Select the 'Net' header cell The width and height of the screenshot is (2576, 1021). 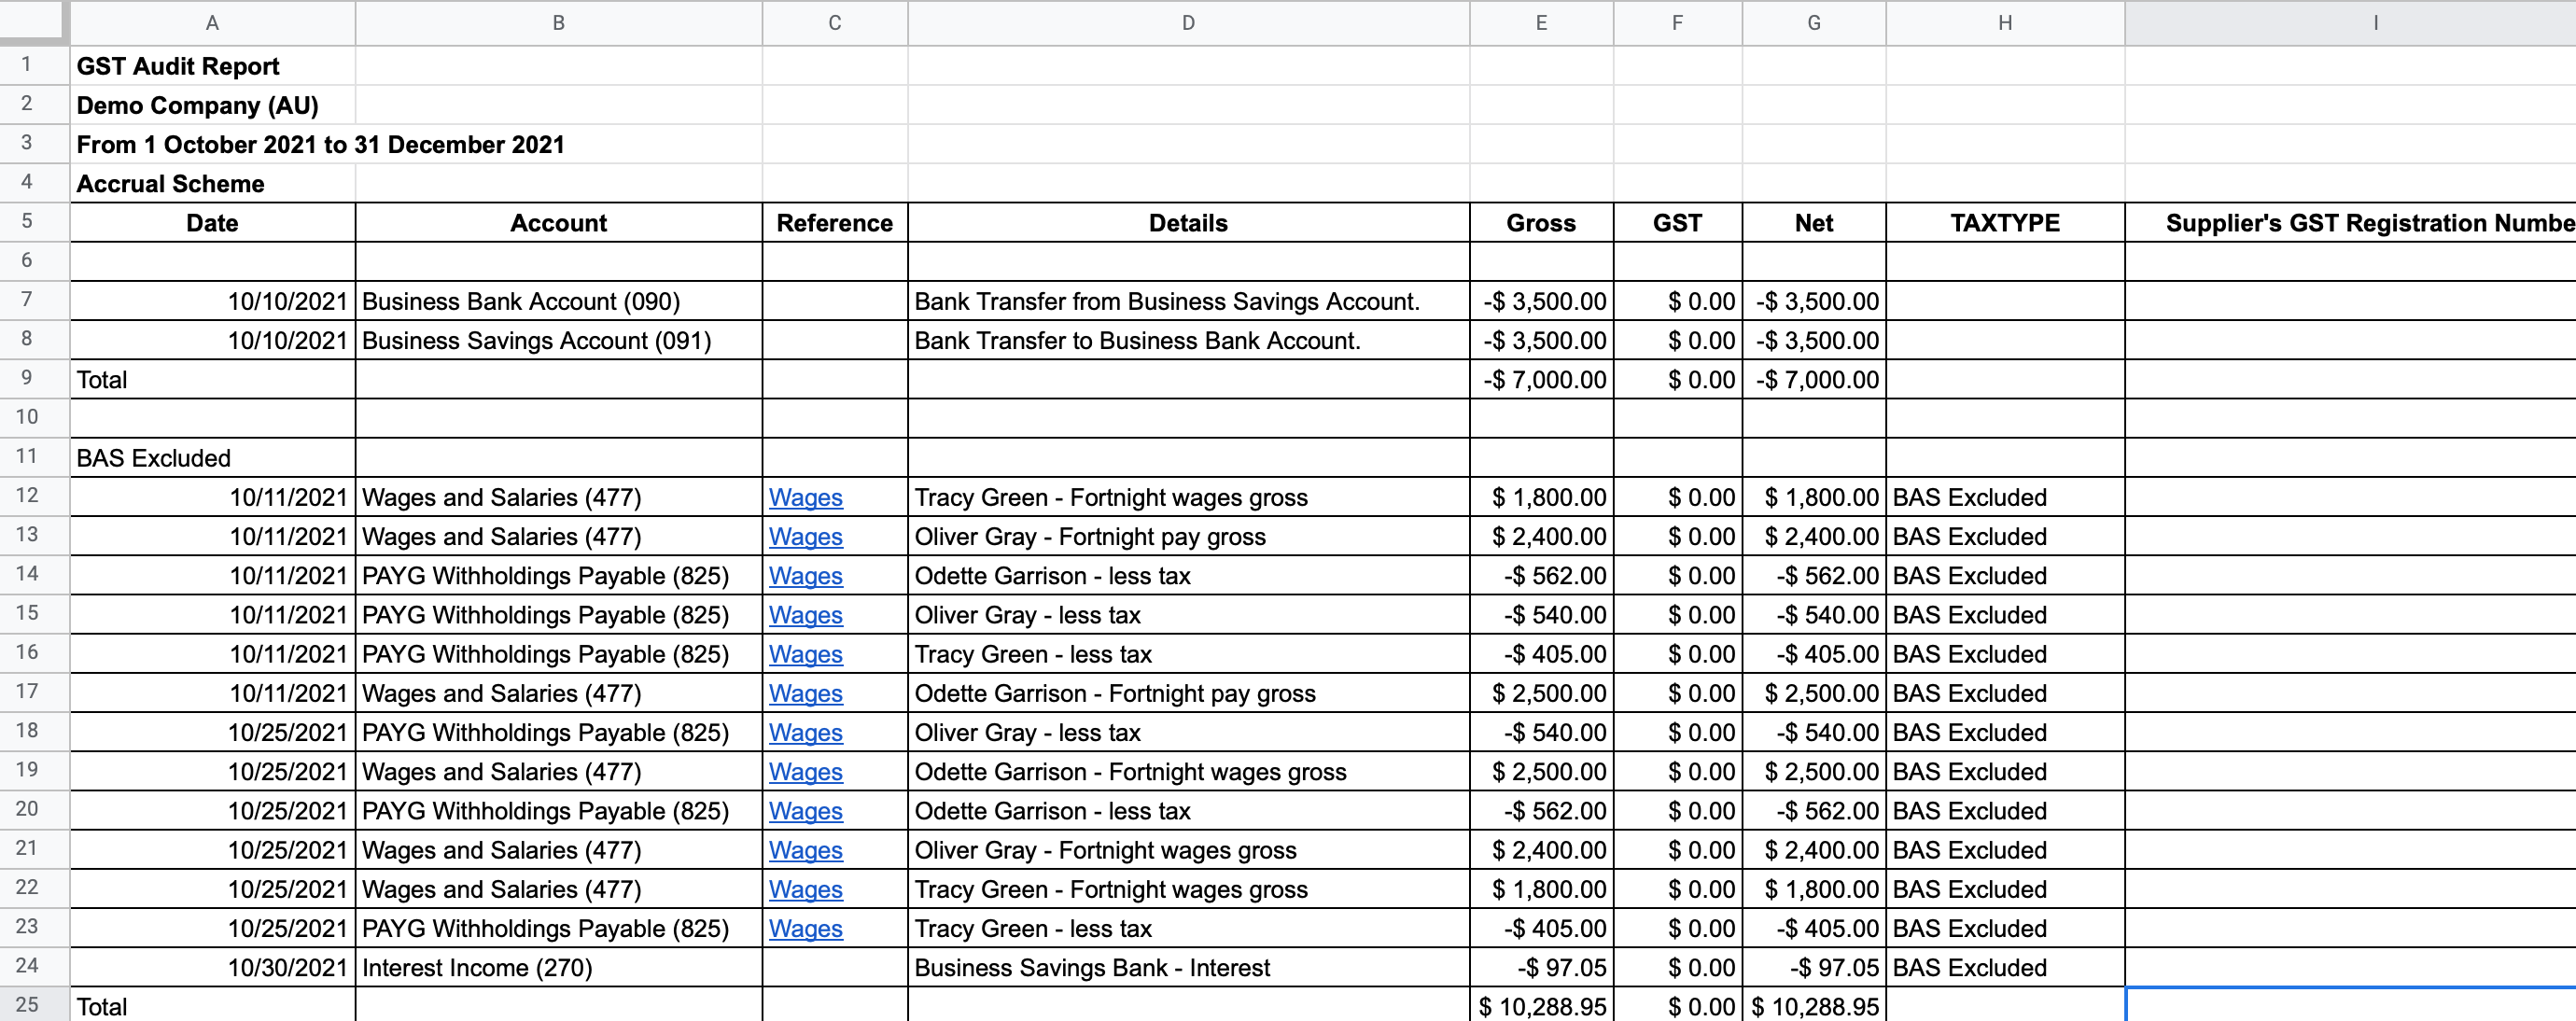(x=1814, y=222)
